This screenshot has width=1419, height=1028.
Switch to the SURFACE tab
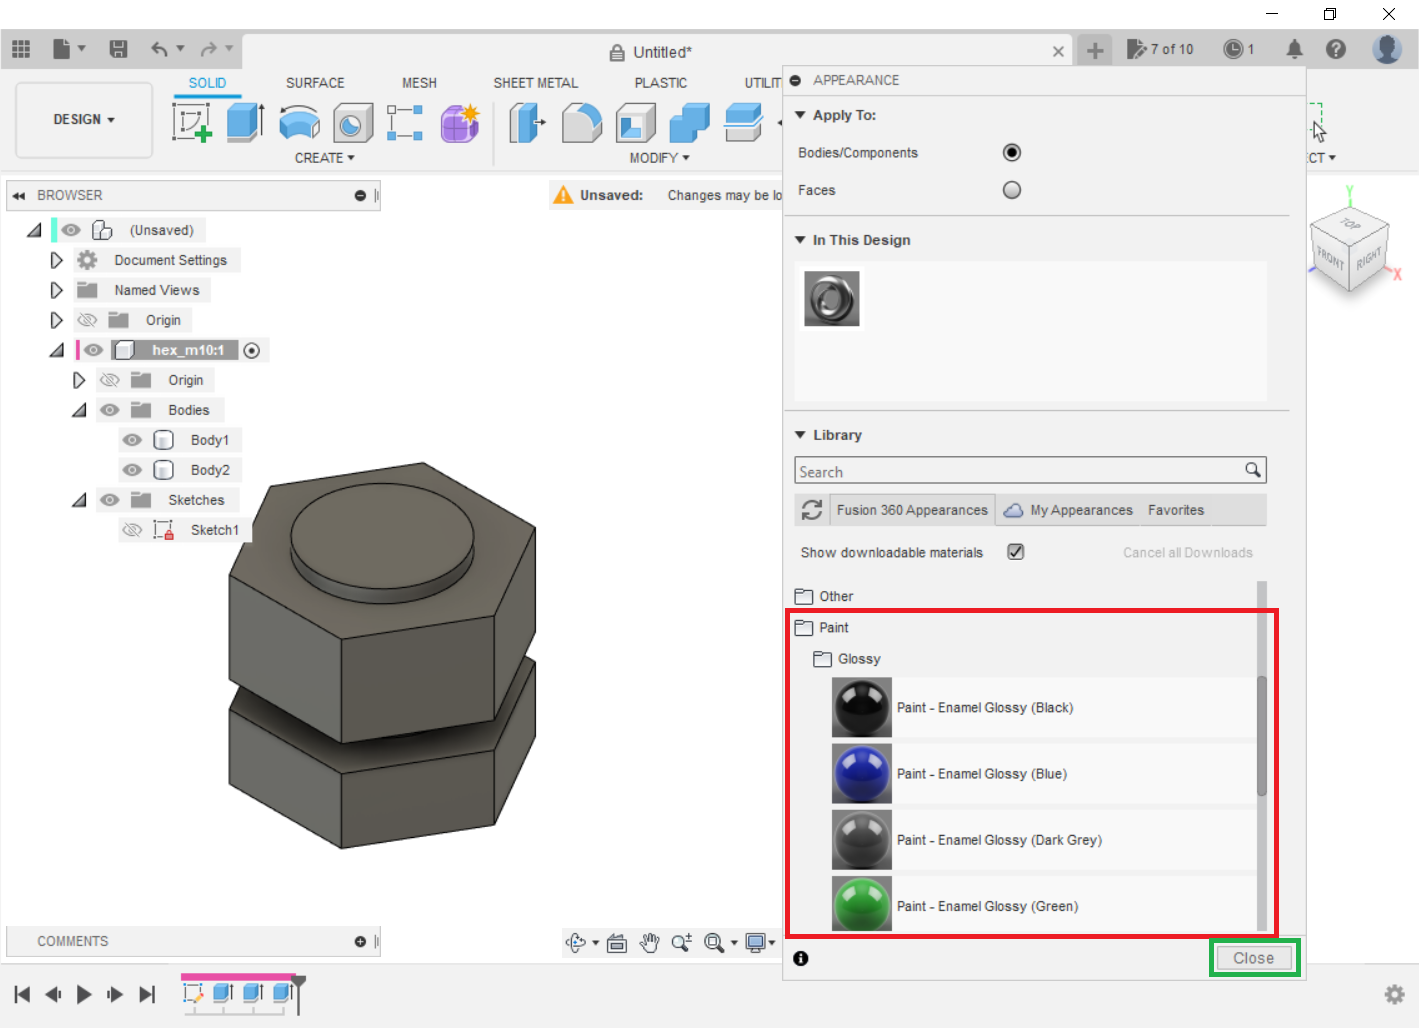(314, 83)
